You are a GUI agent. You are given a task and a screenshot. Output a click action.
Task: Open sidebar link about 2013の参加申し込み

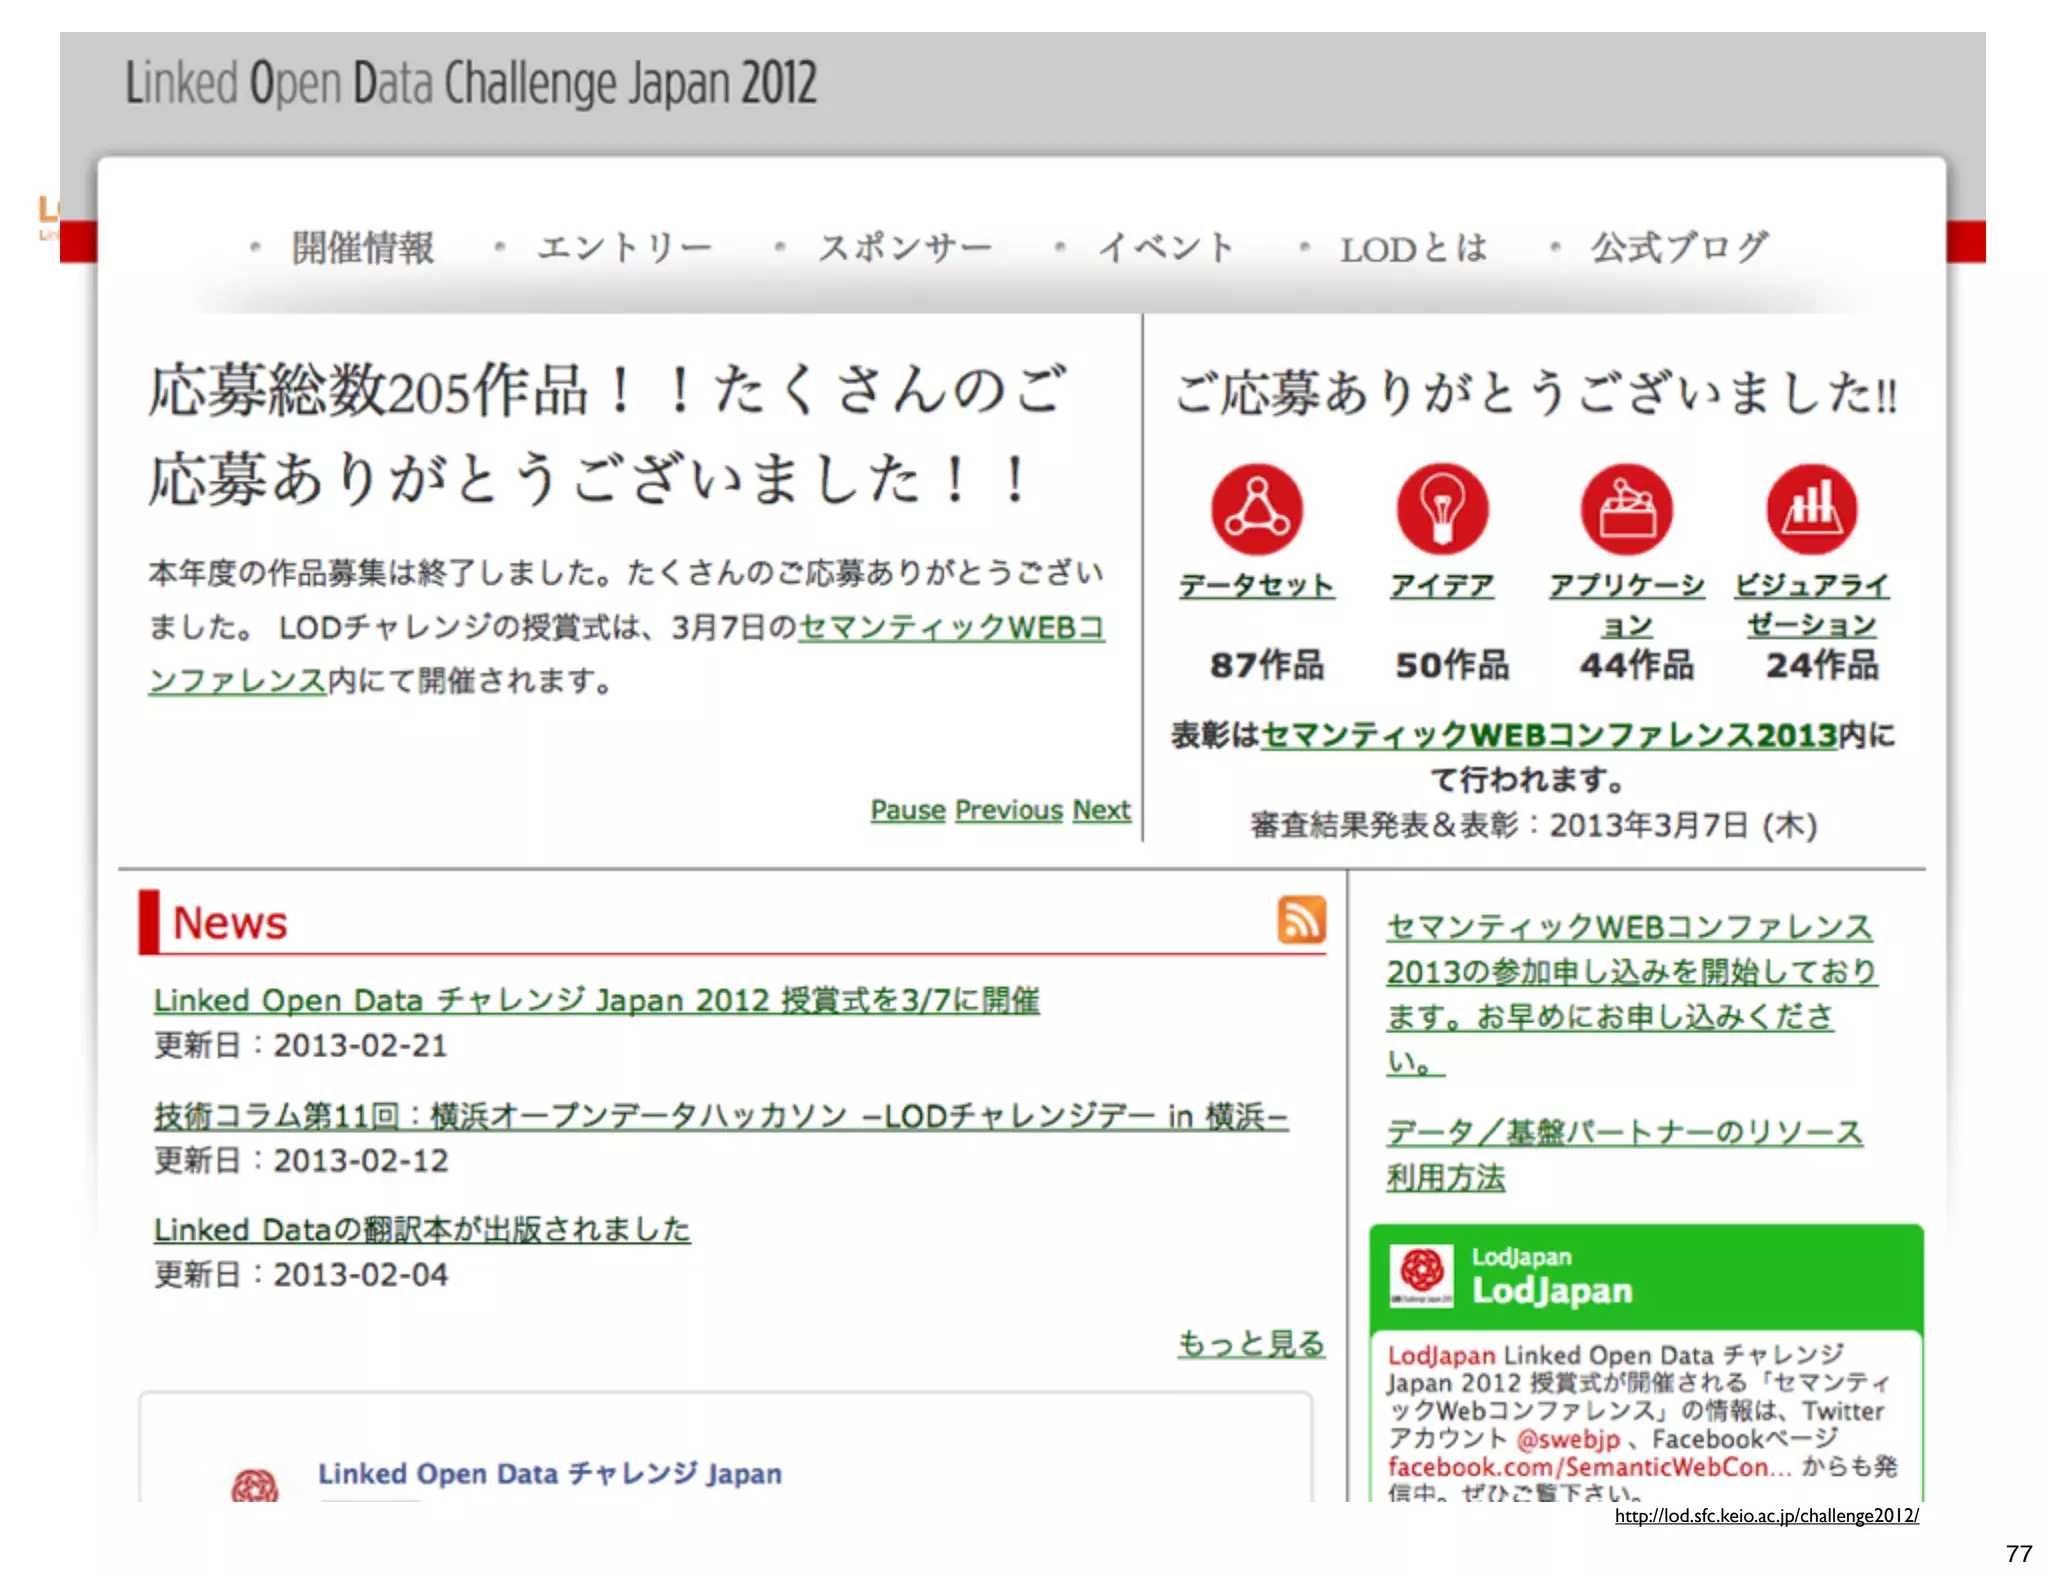tap(1630, 994)
